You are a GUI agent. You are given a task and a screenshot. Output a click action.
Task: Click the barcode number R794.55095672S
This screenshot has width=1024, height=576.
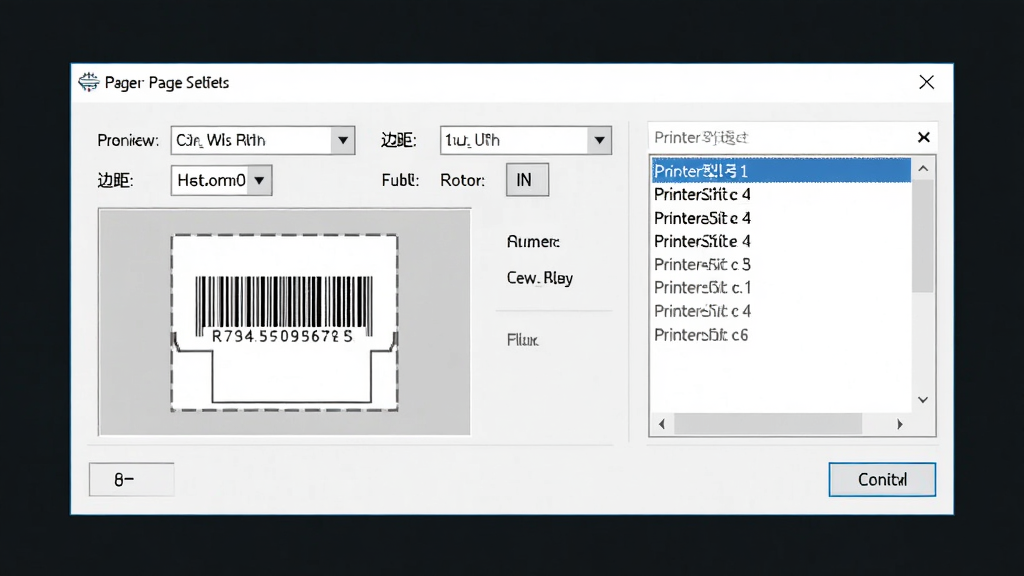tap(282, 336)
